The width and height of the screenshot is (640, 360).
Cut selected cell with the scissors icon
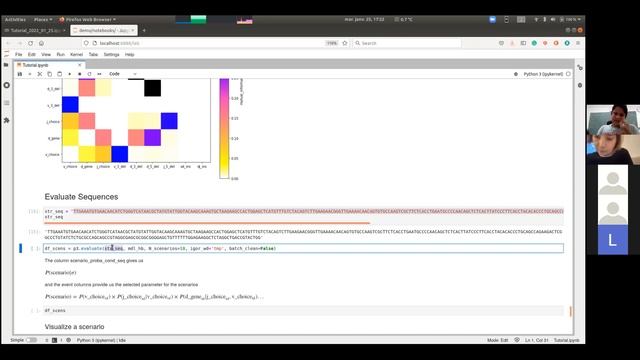coord(40,74)
